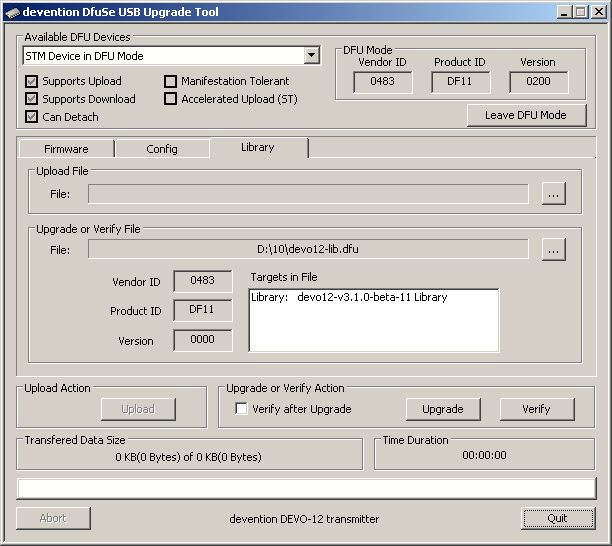Browse for Upgrade or Verify File ellipsis button
Image resolution: width=612 pixels, height=546 pixels.
[x=553, y=249]
